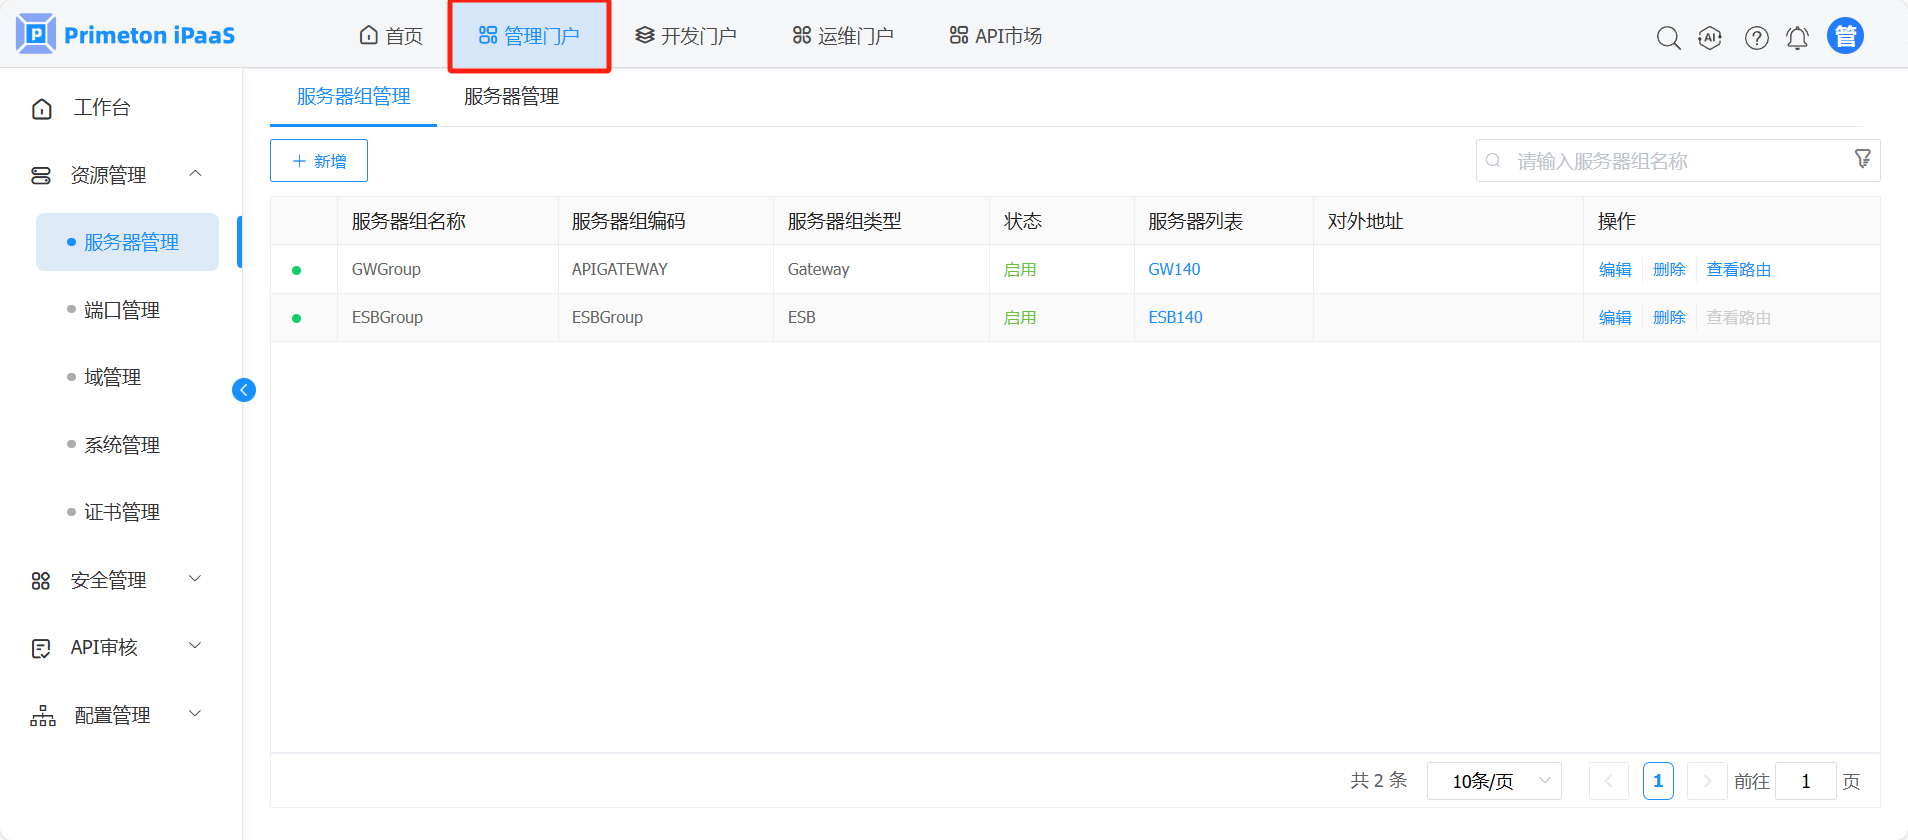Click 编辑 for the ESBGroup row
1908x840 pixels.
click(1614, 317)
